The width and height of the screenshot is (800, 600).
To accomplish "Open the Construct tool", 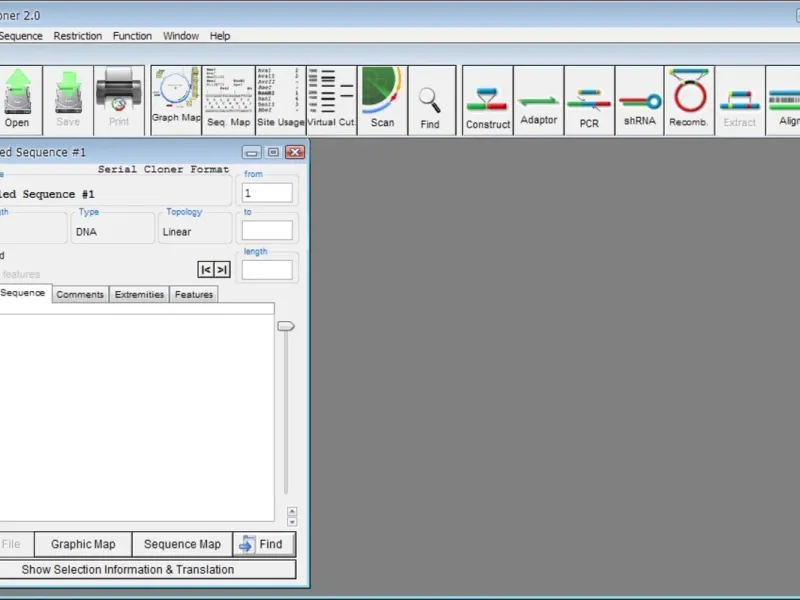I will pos(488,99).
